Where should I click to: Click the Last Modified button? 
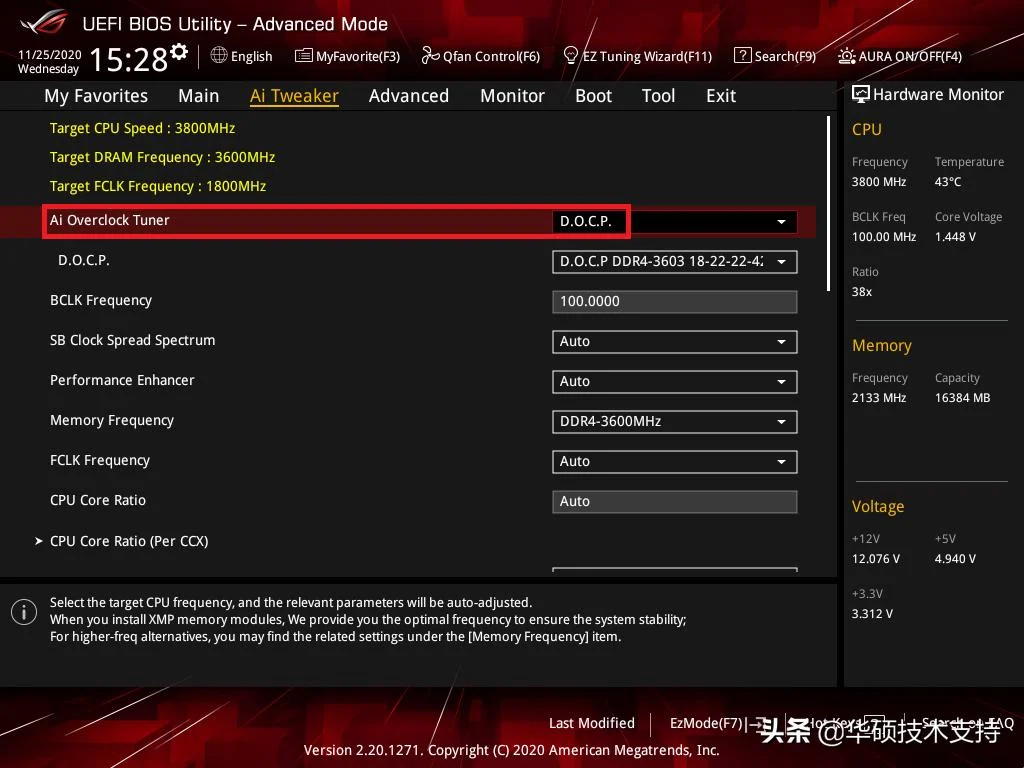coord(591,723)
